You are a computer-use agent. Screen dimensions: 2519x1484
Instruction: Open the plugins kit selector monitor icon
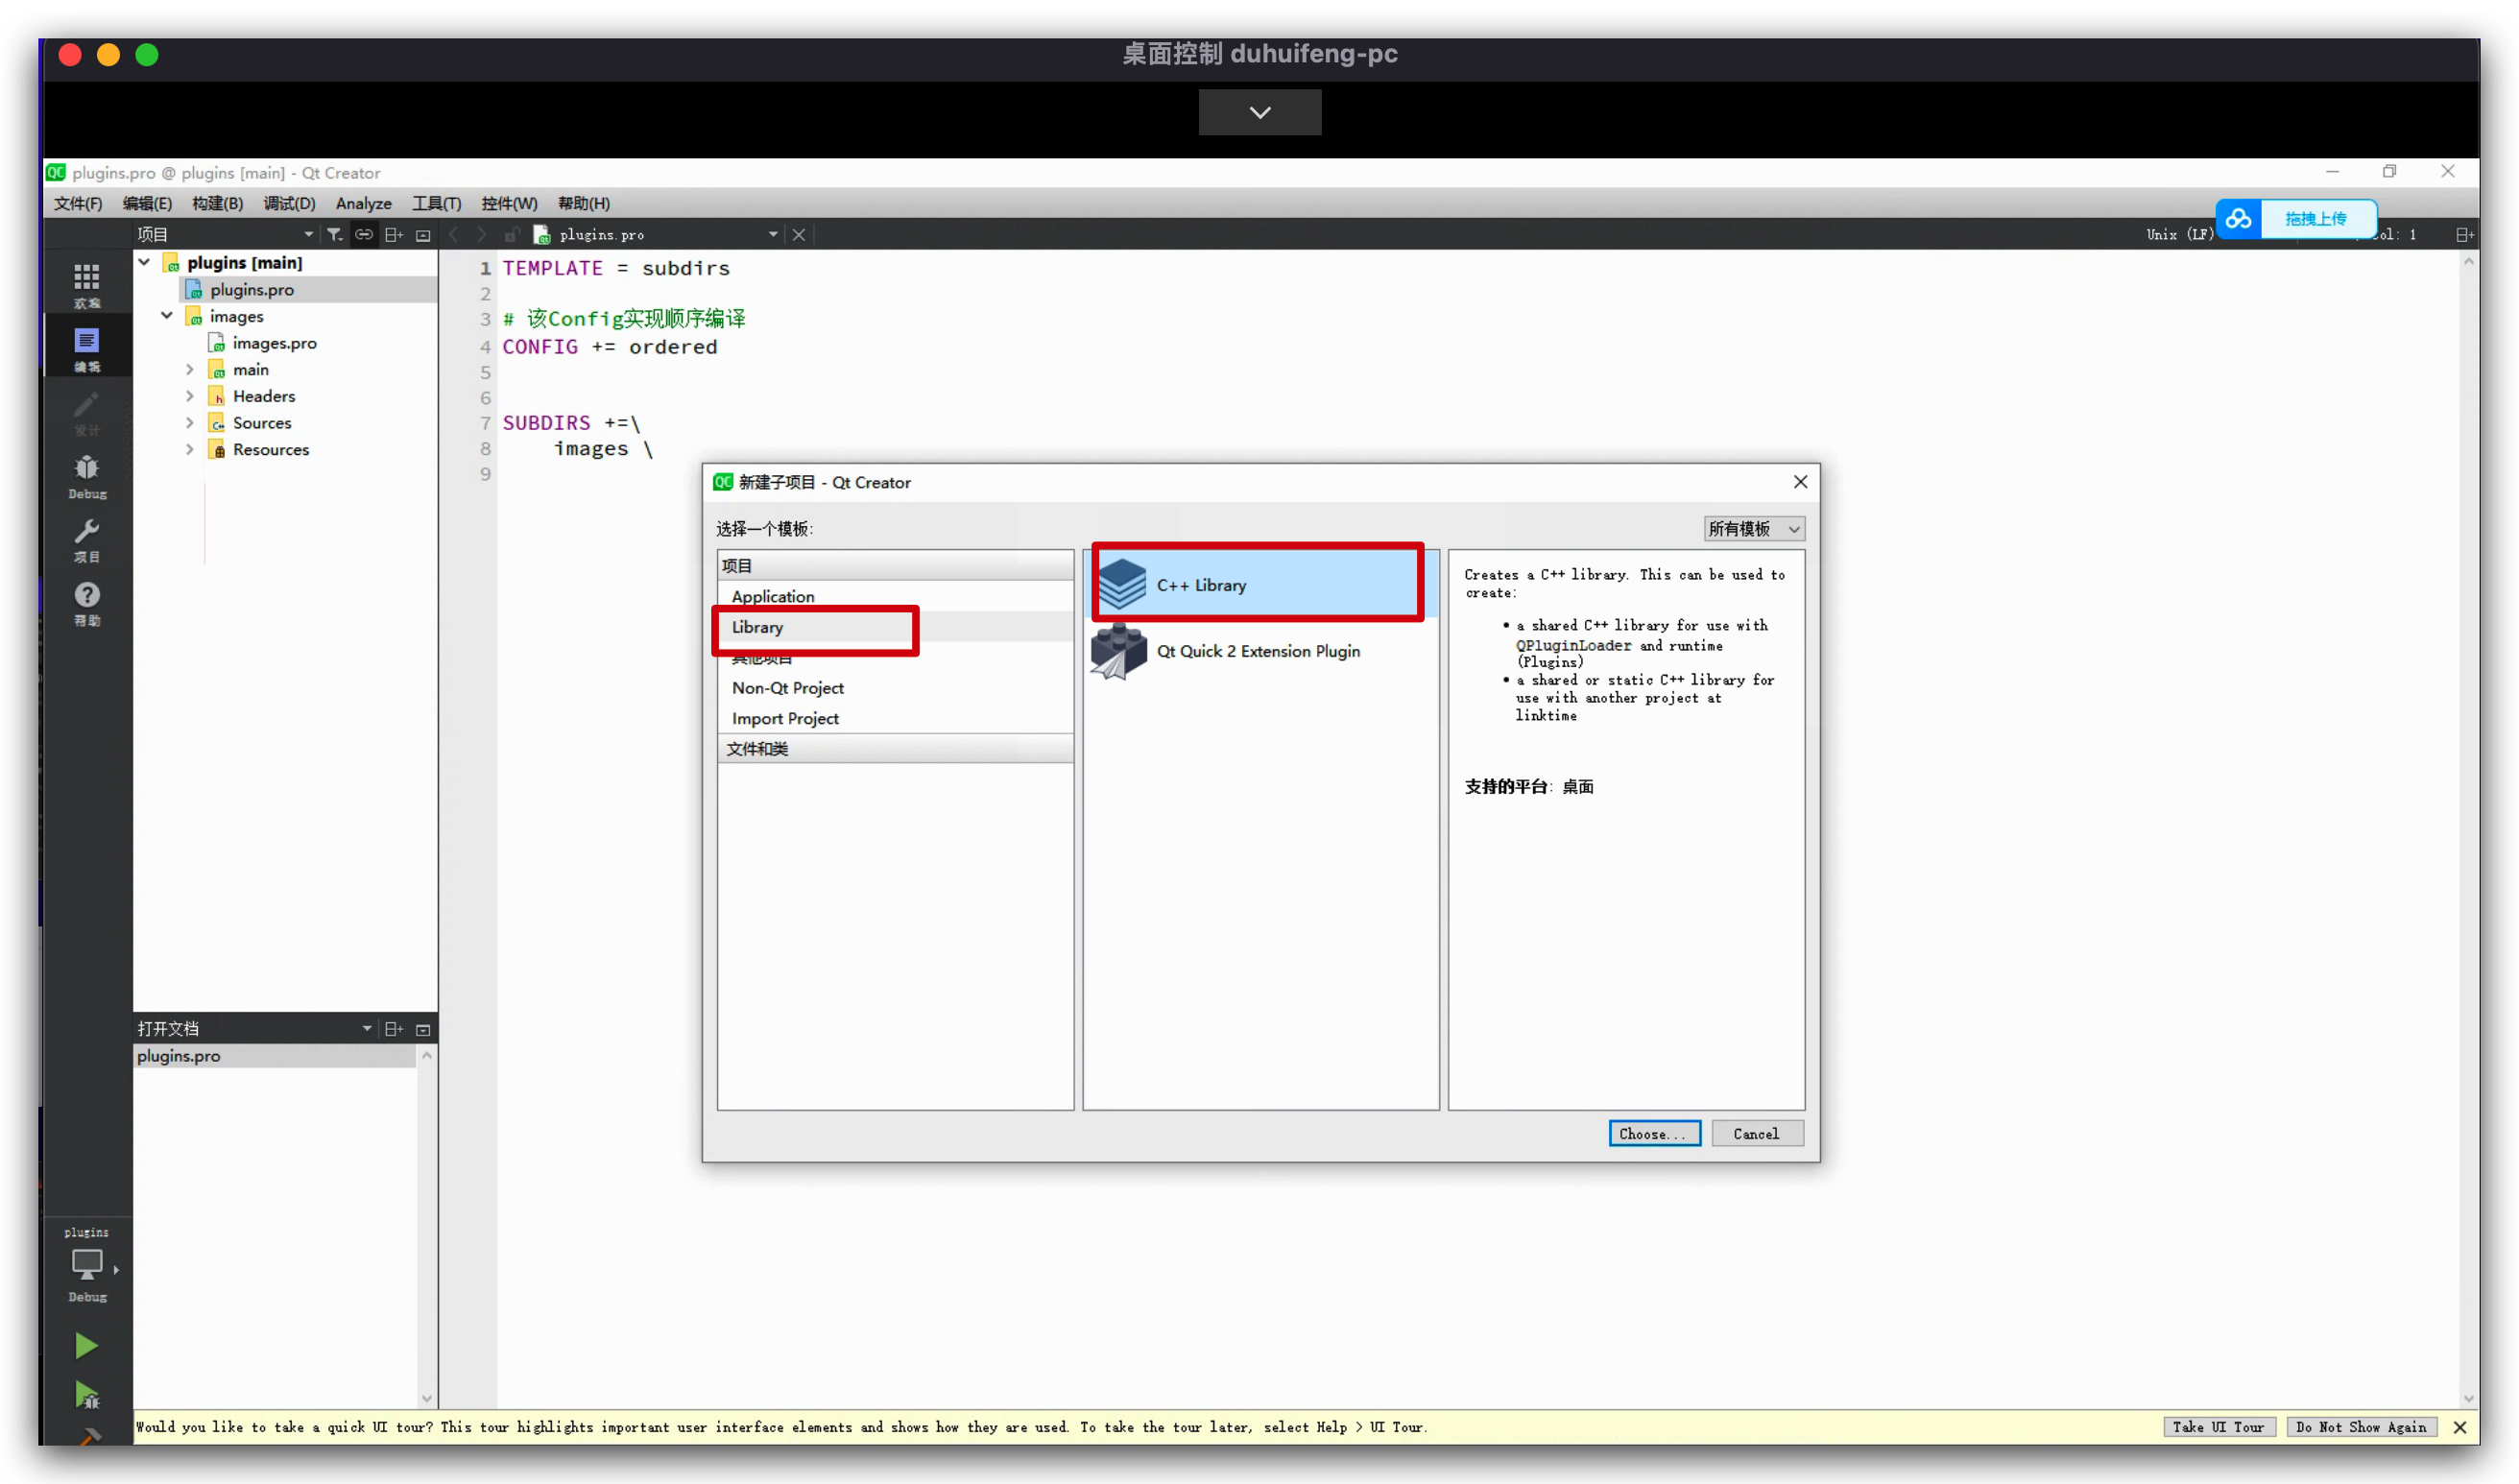tap(87, 1265)
